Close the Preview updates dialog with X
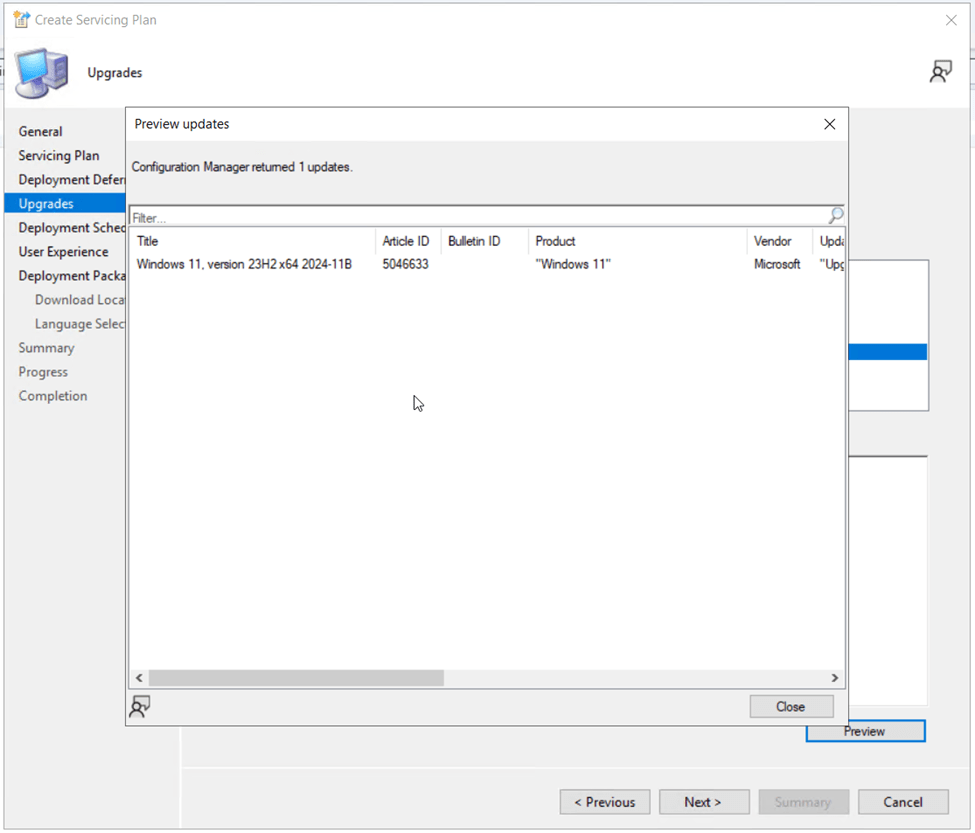The image size is (975, 833). [829, 124]
